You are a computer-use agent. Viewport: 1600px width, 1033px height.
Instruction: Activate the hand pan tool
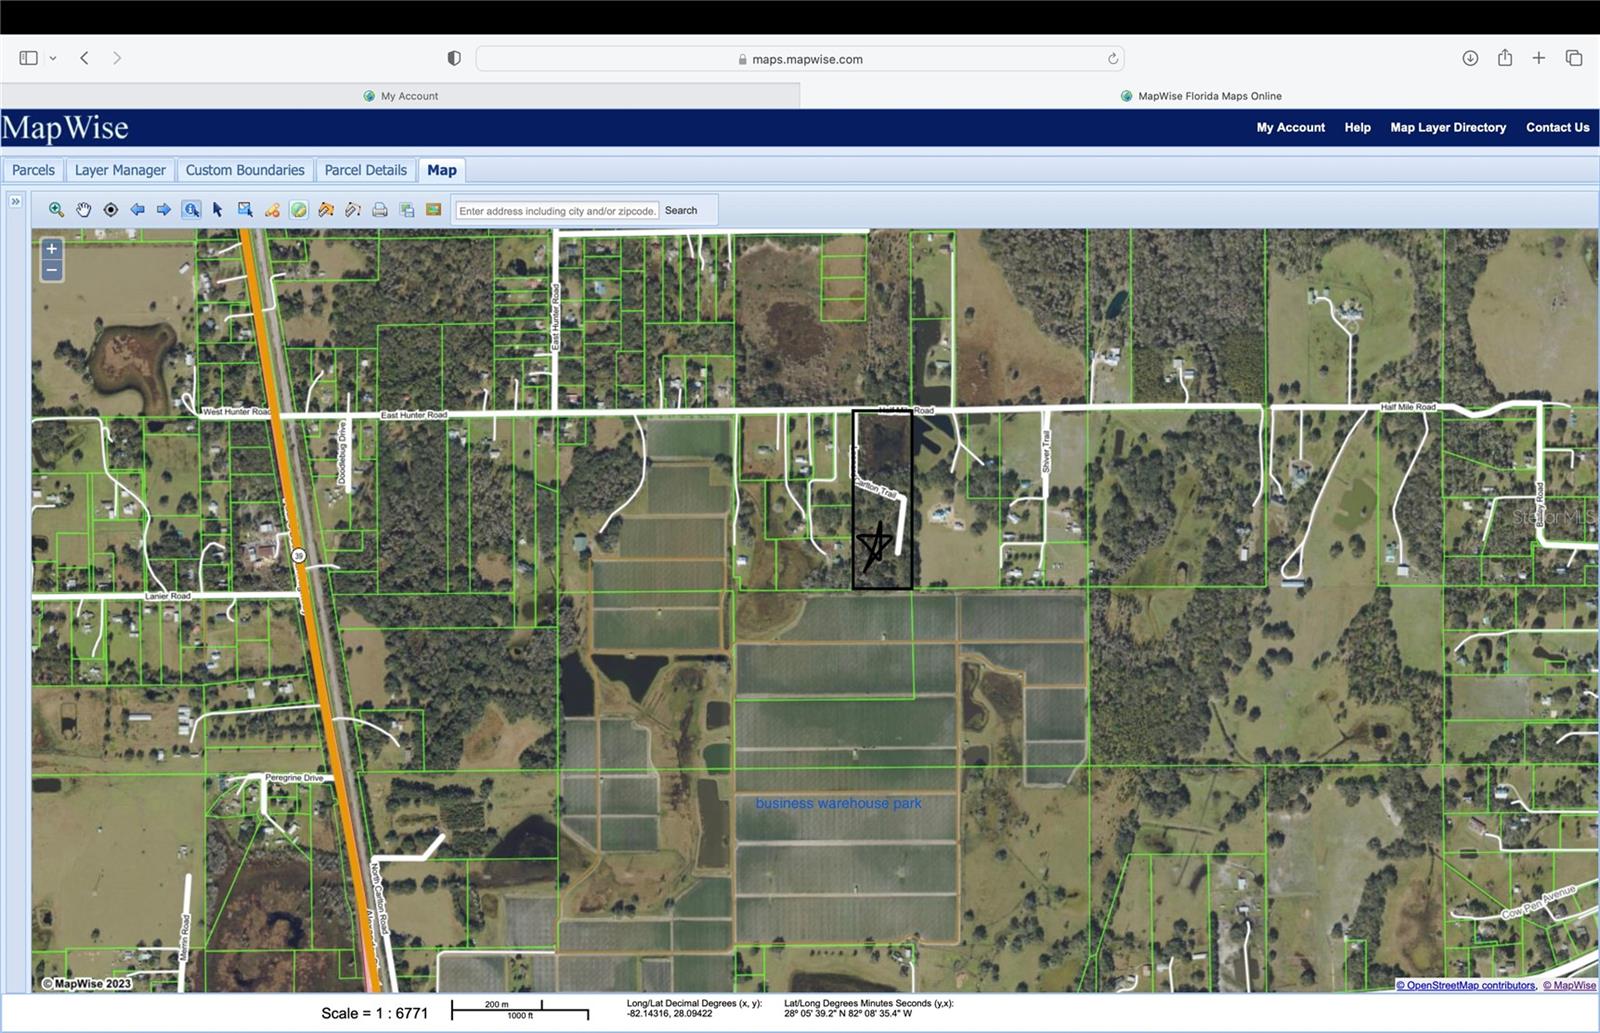tap(84, 210)
